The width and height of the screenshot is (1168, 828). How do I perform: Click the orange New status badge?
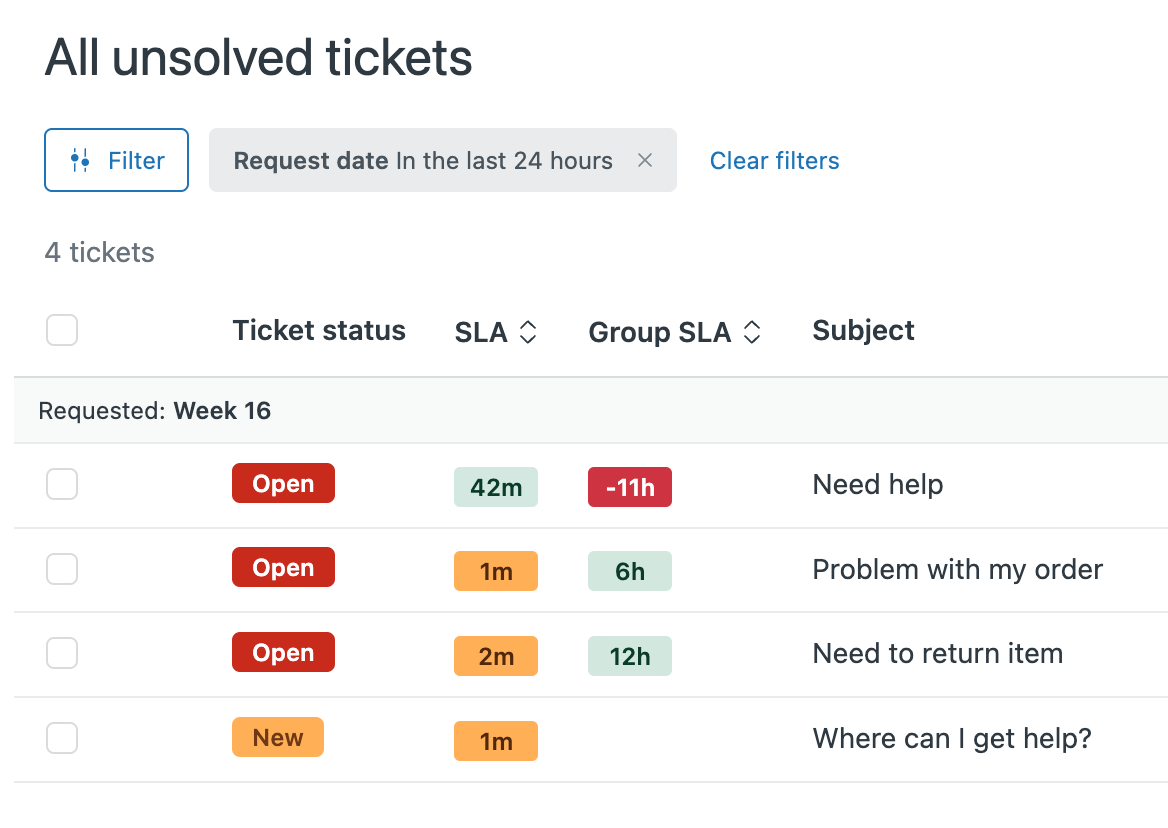277,737
